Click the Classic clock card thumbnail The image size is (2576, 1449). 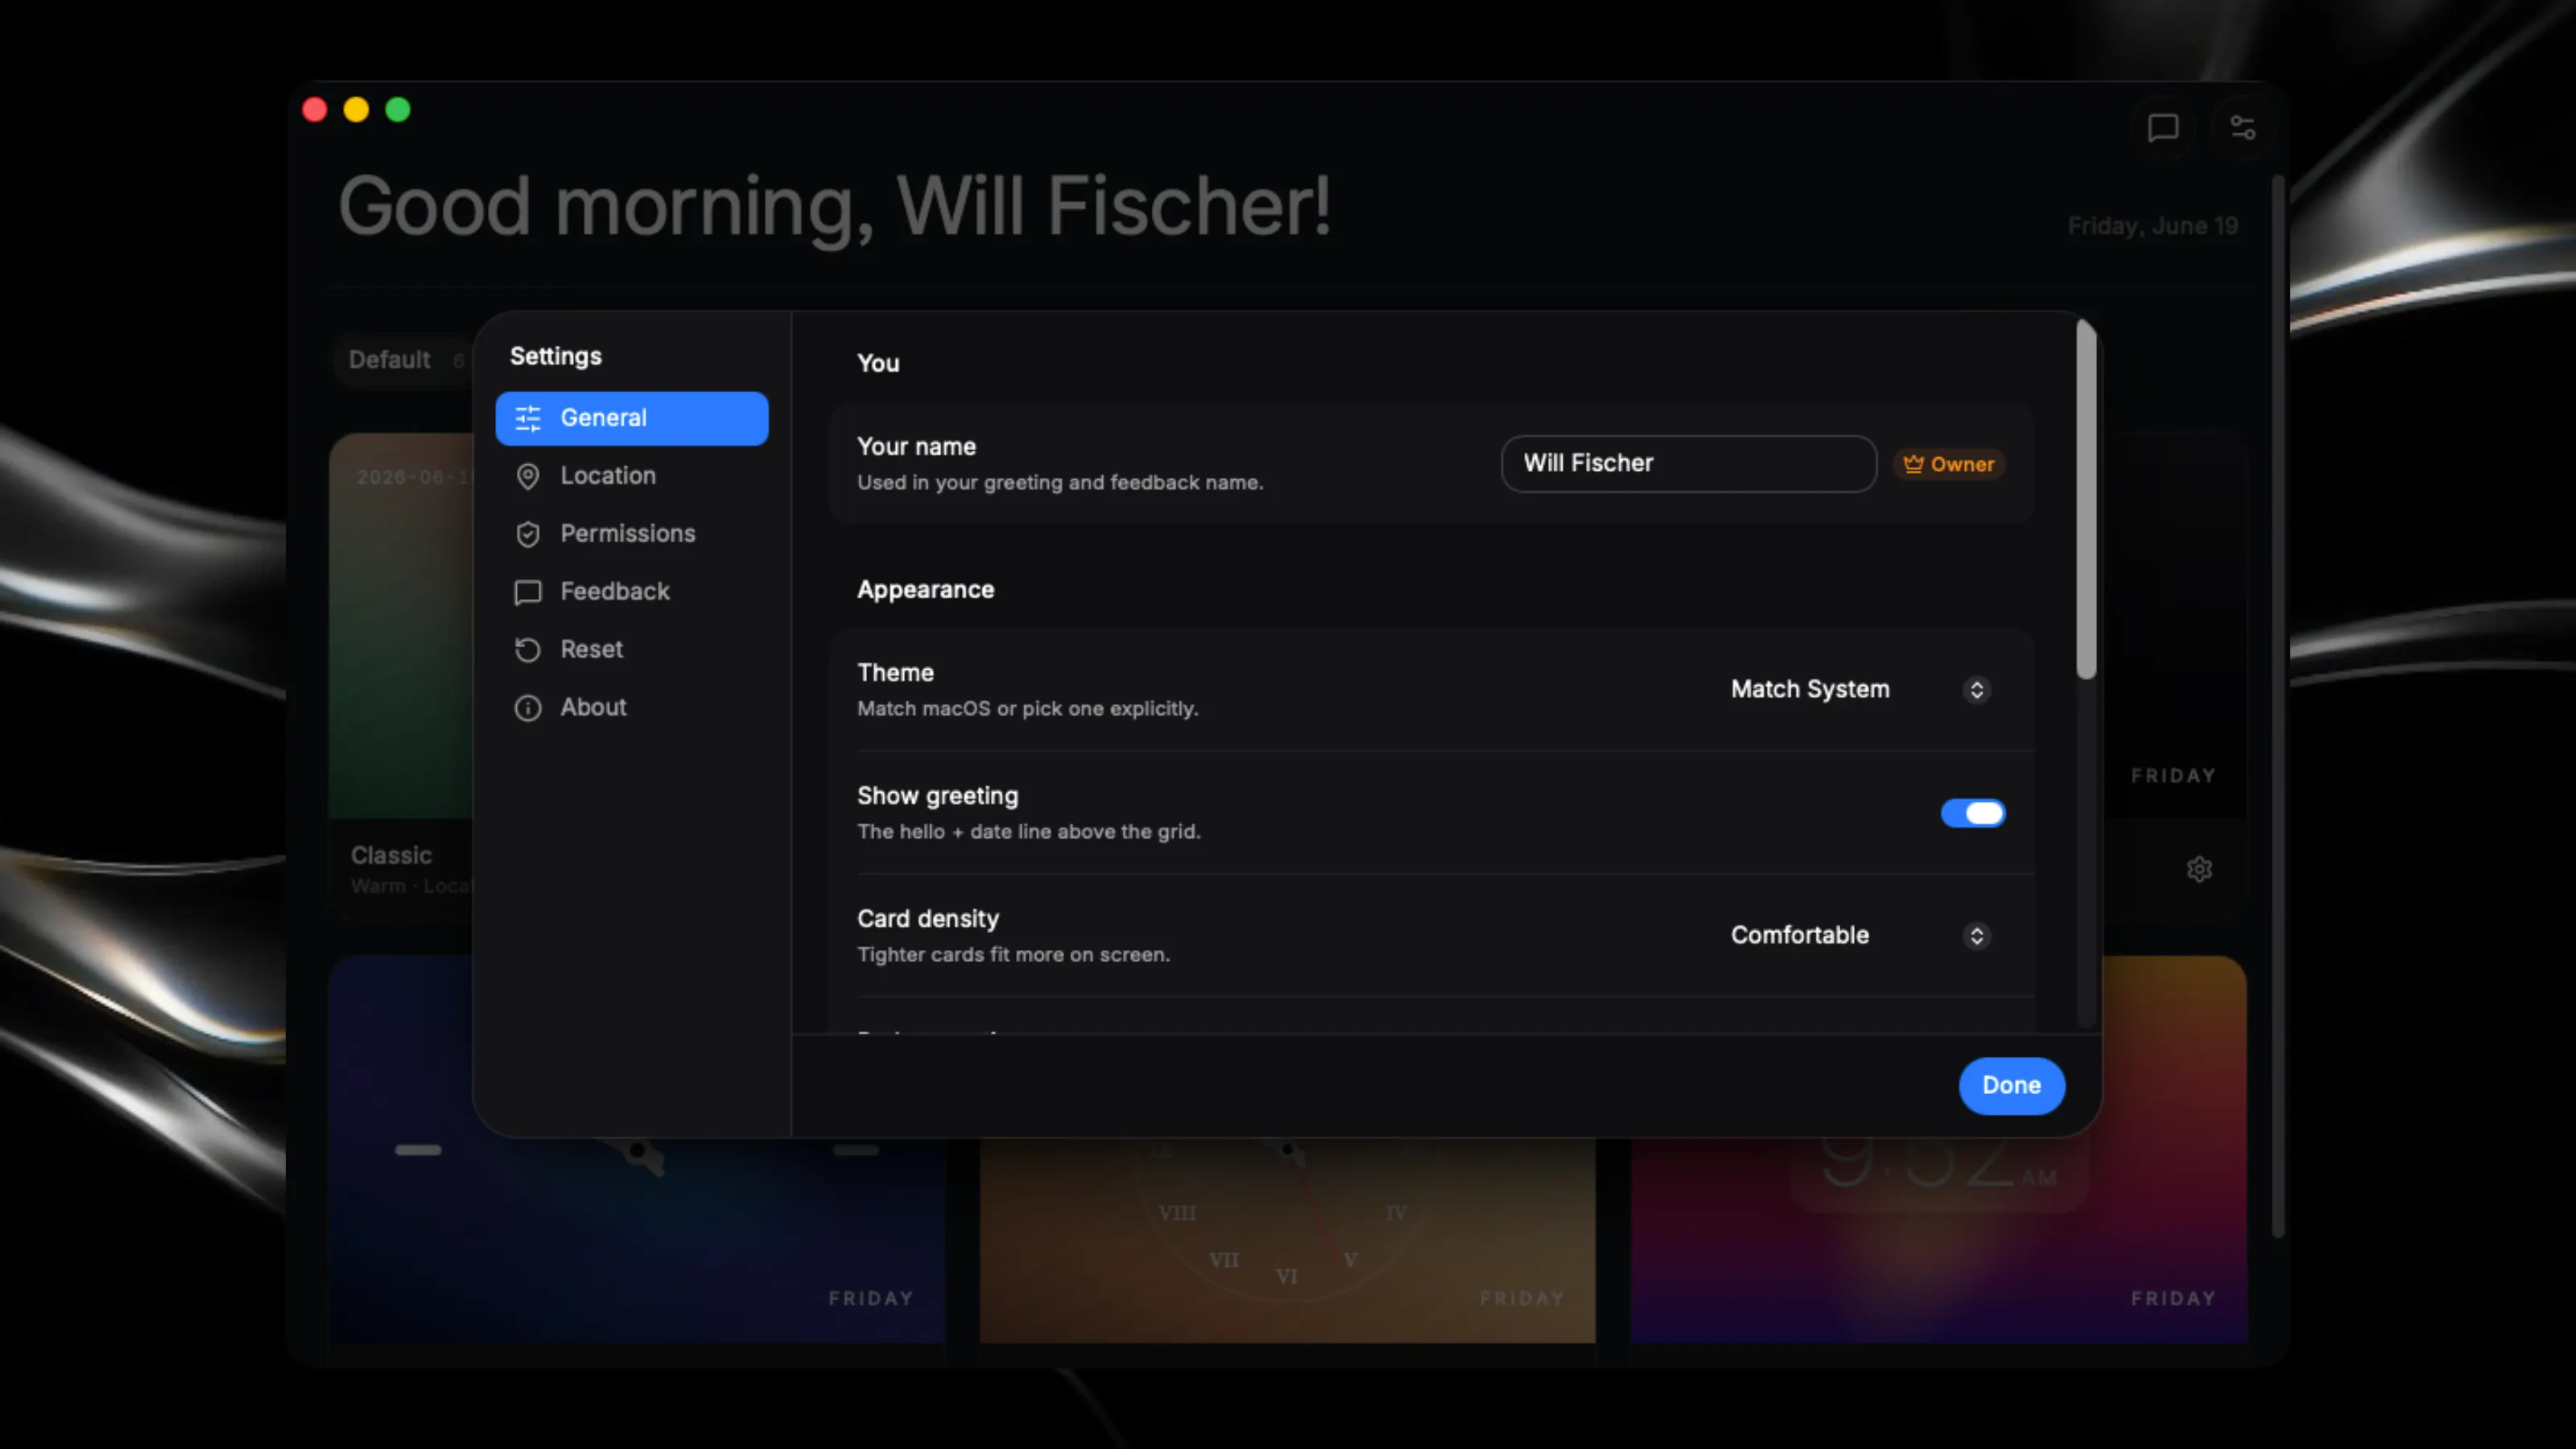401,626
